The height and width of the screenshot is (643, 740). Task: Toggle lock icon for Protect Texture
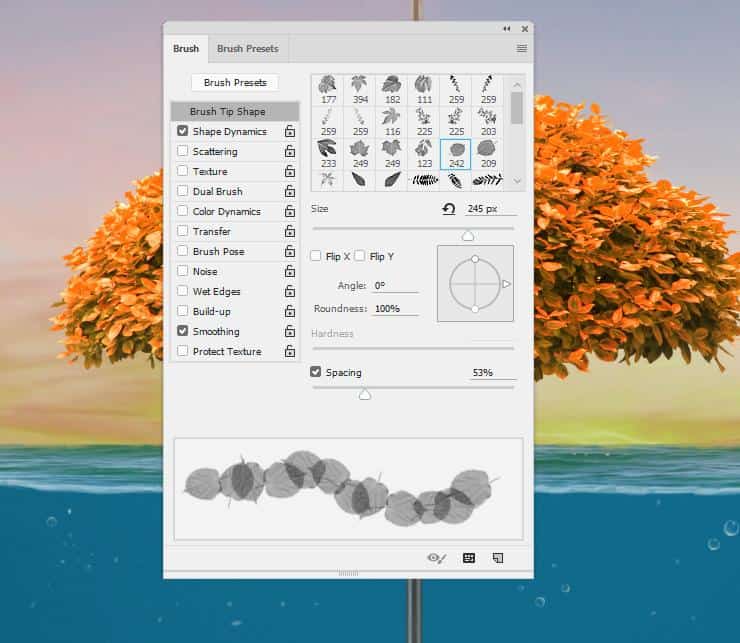click(x=290, y=351)
